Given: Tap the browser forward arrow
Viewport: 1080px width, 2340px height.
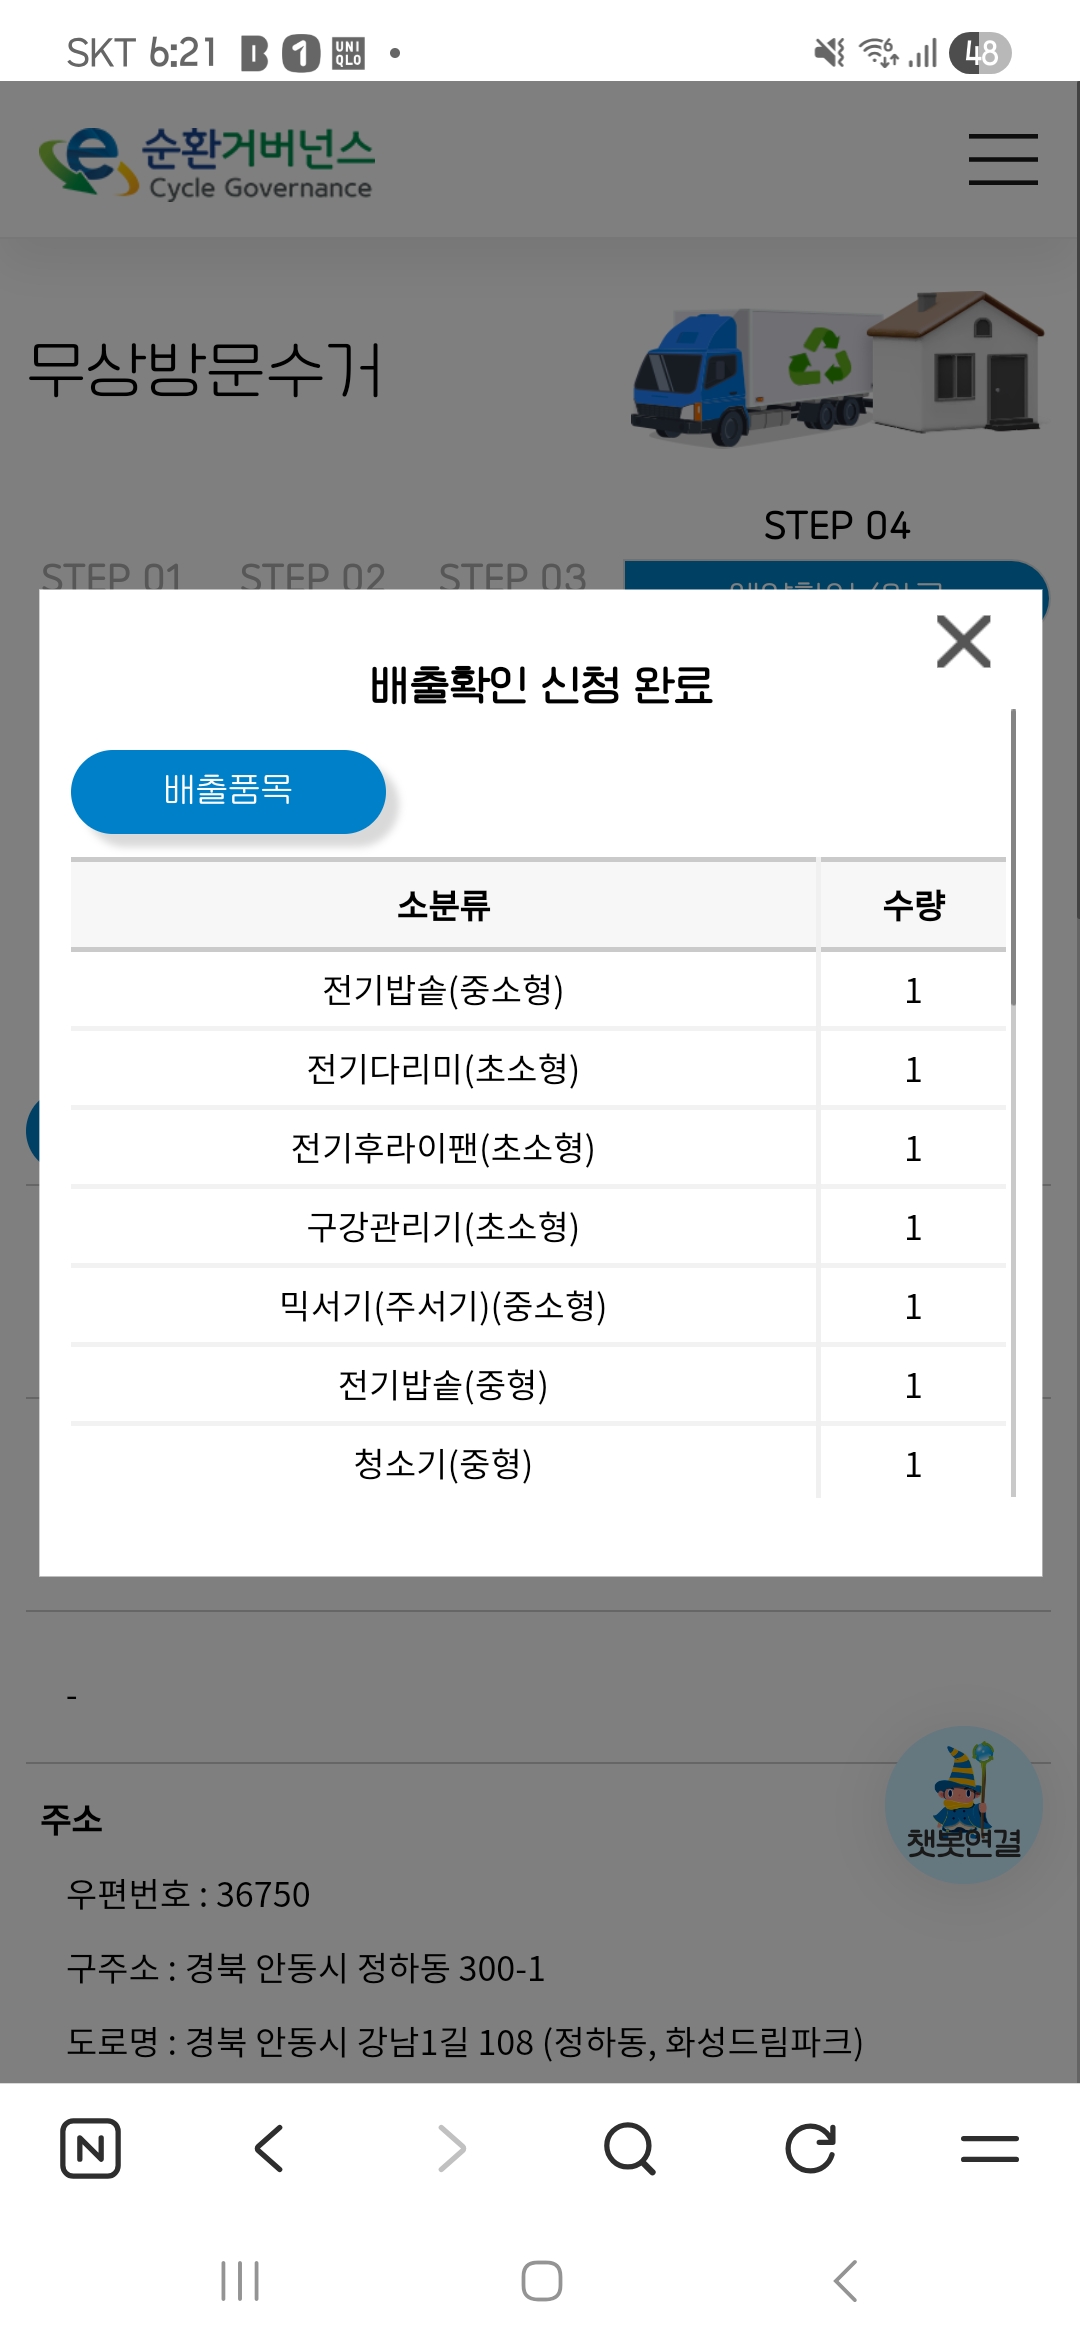Looking at the screenshot, I should (x=451, y=2147).
